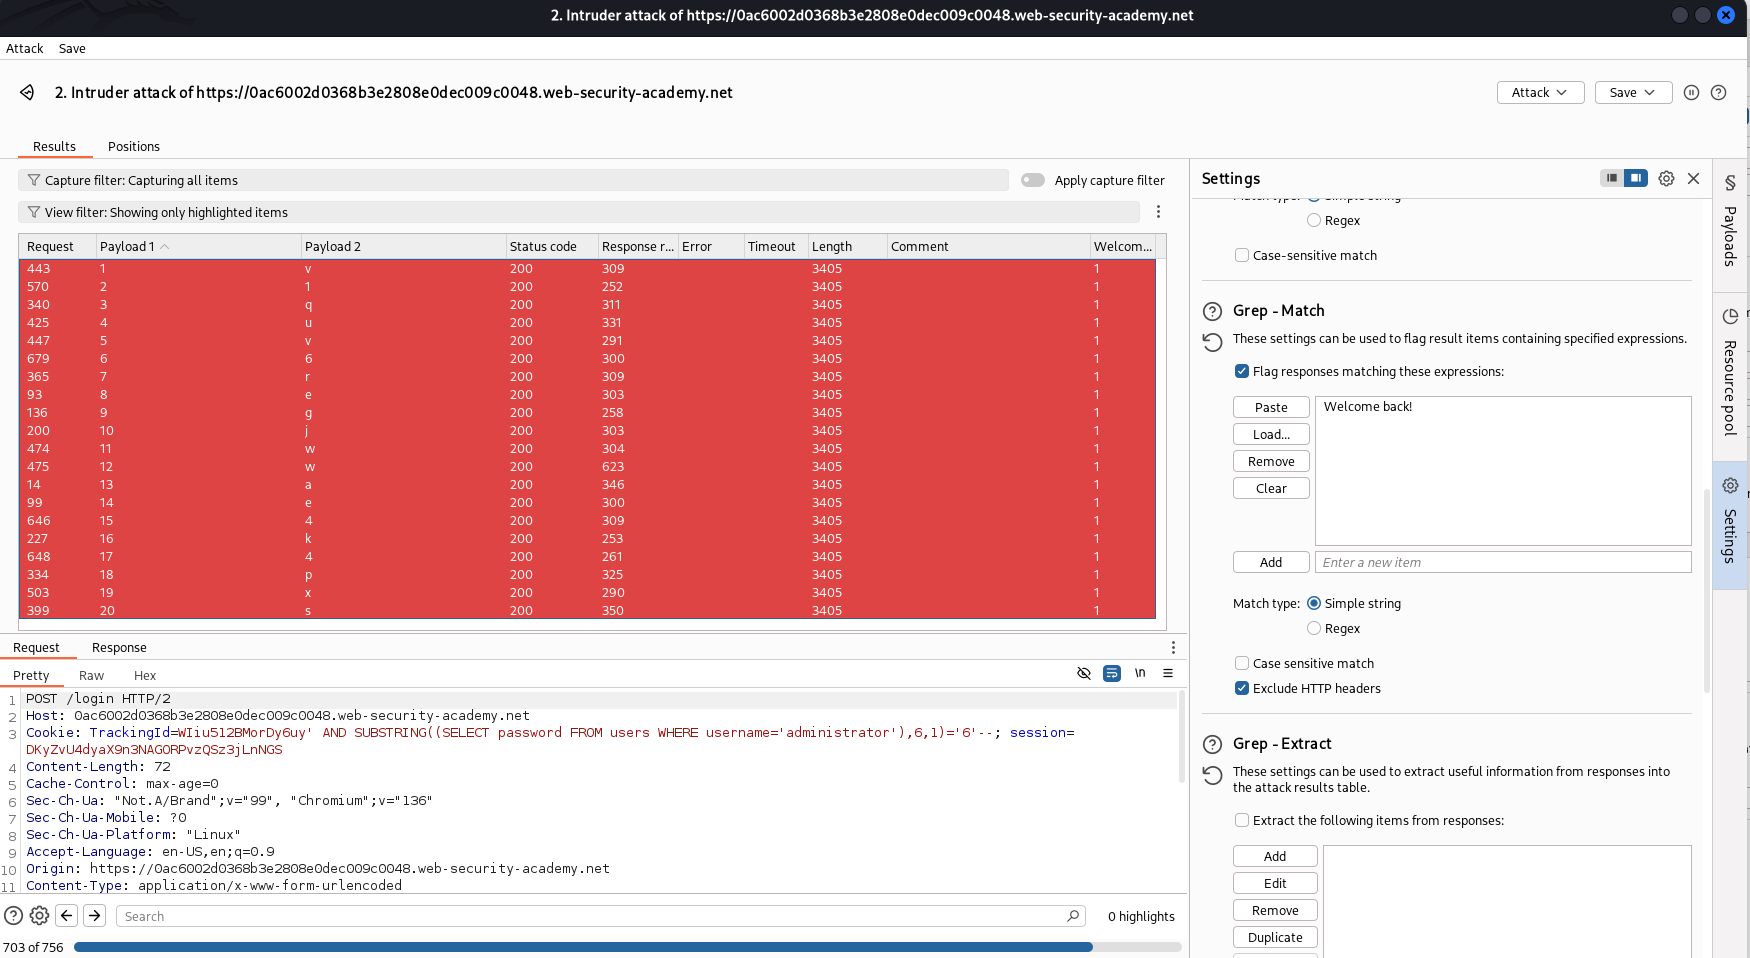Switch Settings panel to split layout icon
The width and height of the screenshot is (1750, 958).
[x=1635, y=178]
